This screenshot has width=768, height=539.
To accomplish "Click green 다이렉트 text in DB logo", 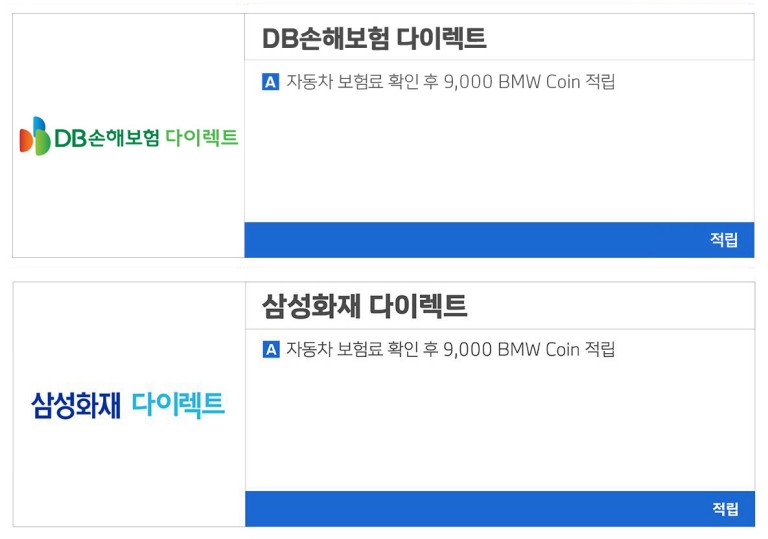I will pyautogui.click(x=201, y=137).
